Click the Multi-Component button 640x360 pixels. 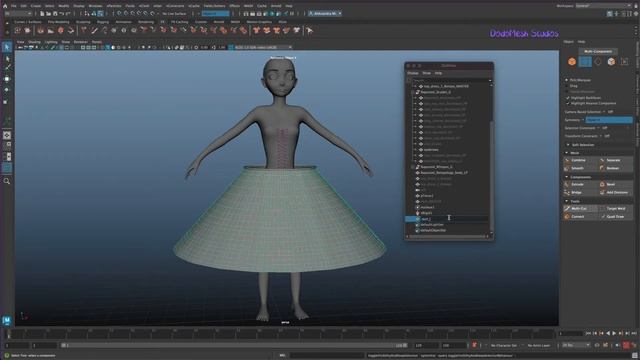coord(598,51)
